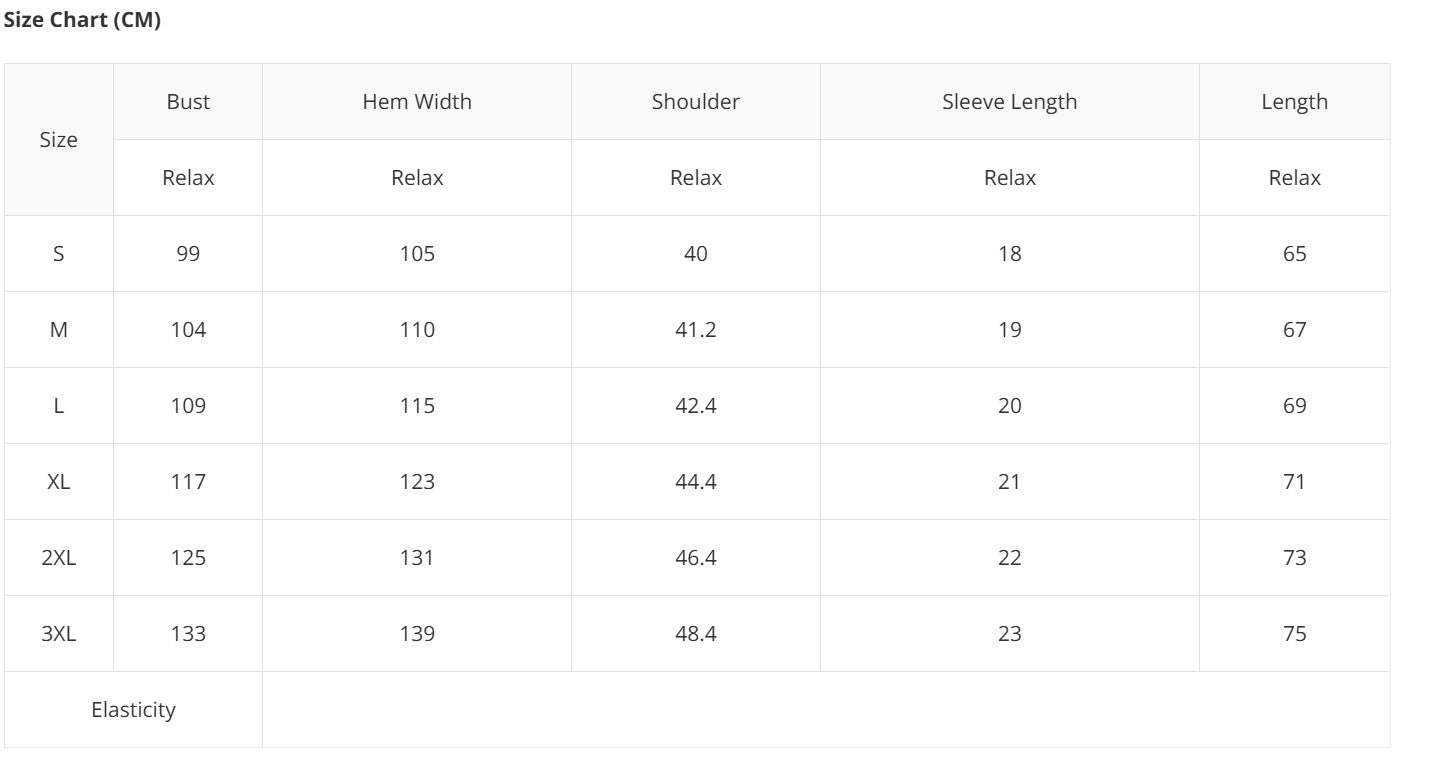Select the Bust column header
Image resolution: width=1435 pixels, height=760 pixels.
tap(188, 102)
